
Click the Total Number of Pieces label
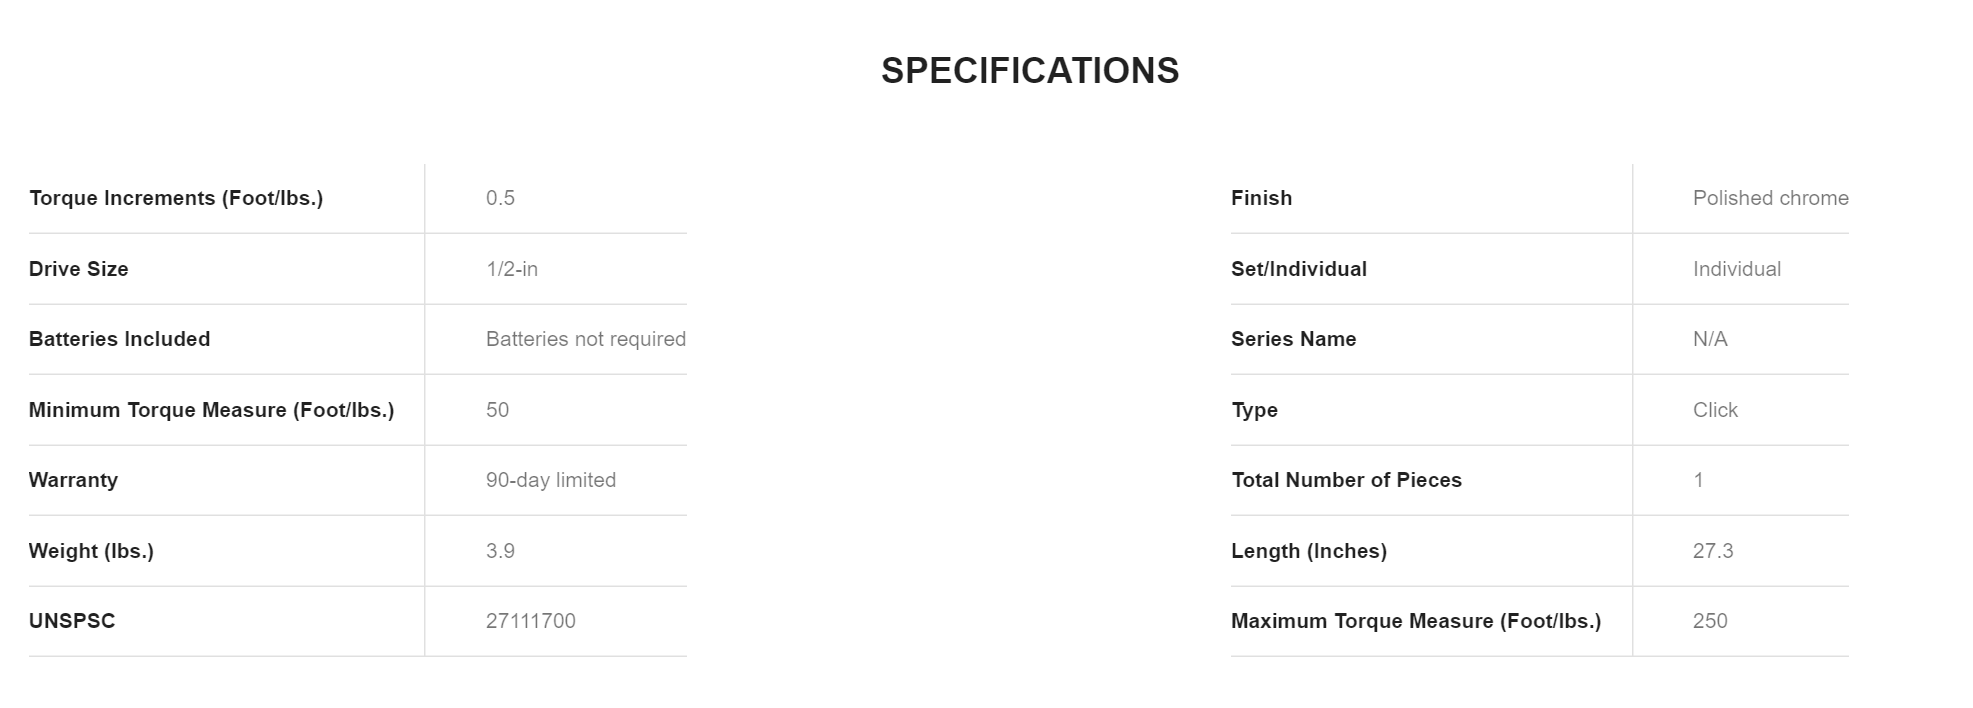(1346, 480)
